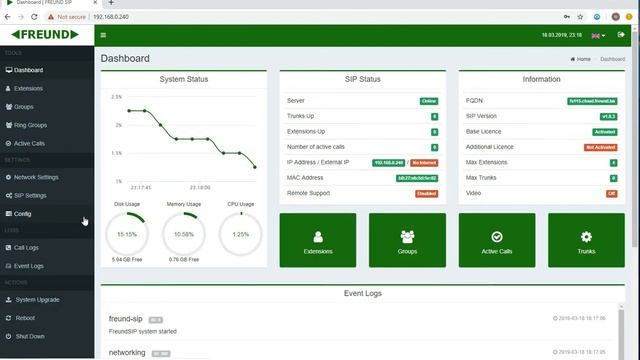Screen dimensions: 640x360
Task: Open Ring Groups in the sidebar
Action: point(47,125)
